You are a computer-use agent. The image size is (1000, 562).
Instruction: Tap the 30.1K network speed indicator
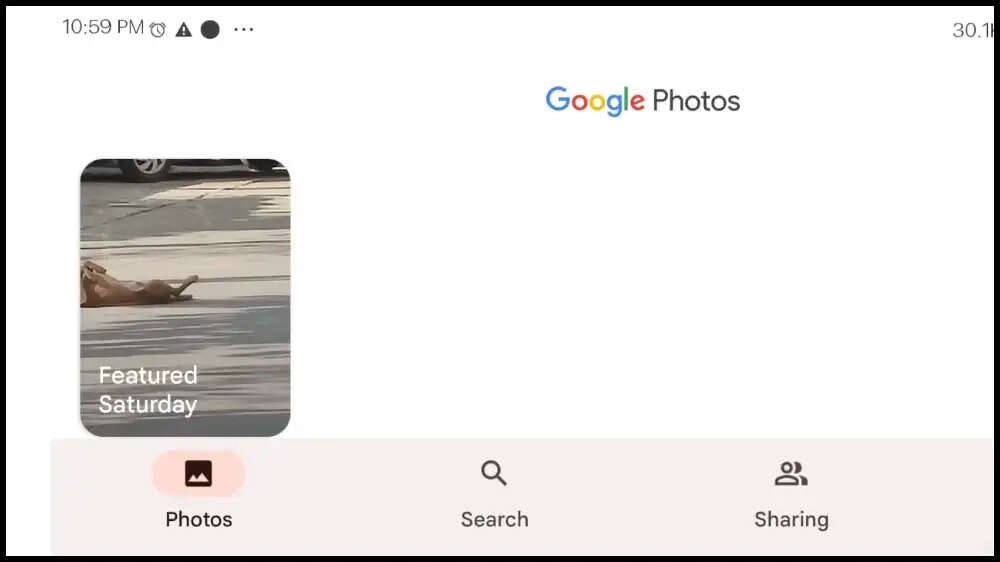click(x=973, y=30)
